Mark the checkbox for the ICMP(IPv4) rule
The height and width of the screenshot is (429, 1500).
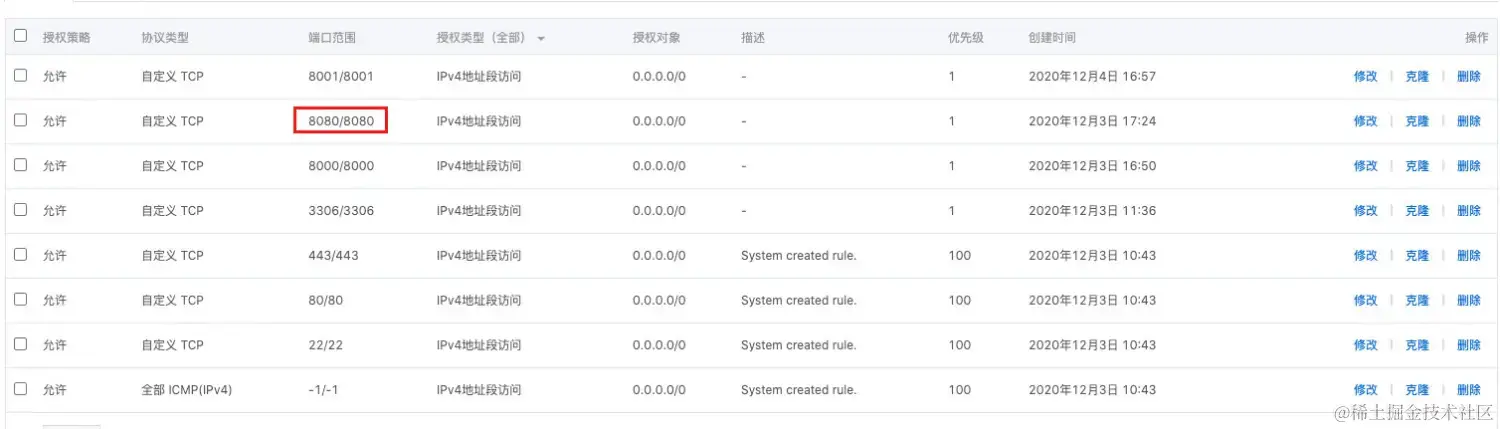point(20,389)
